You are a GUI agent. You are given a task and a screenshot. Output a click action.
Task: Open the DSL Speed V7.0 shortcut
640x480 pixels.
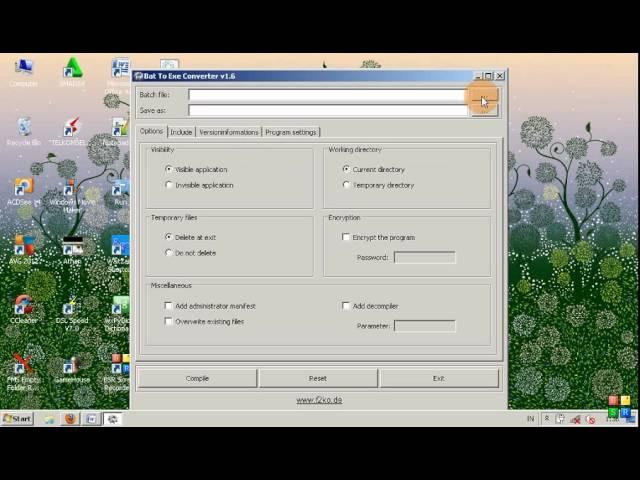pos(72,312)
